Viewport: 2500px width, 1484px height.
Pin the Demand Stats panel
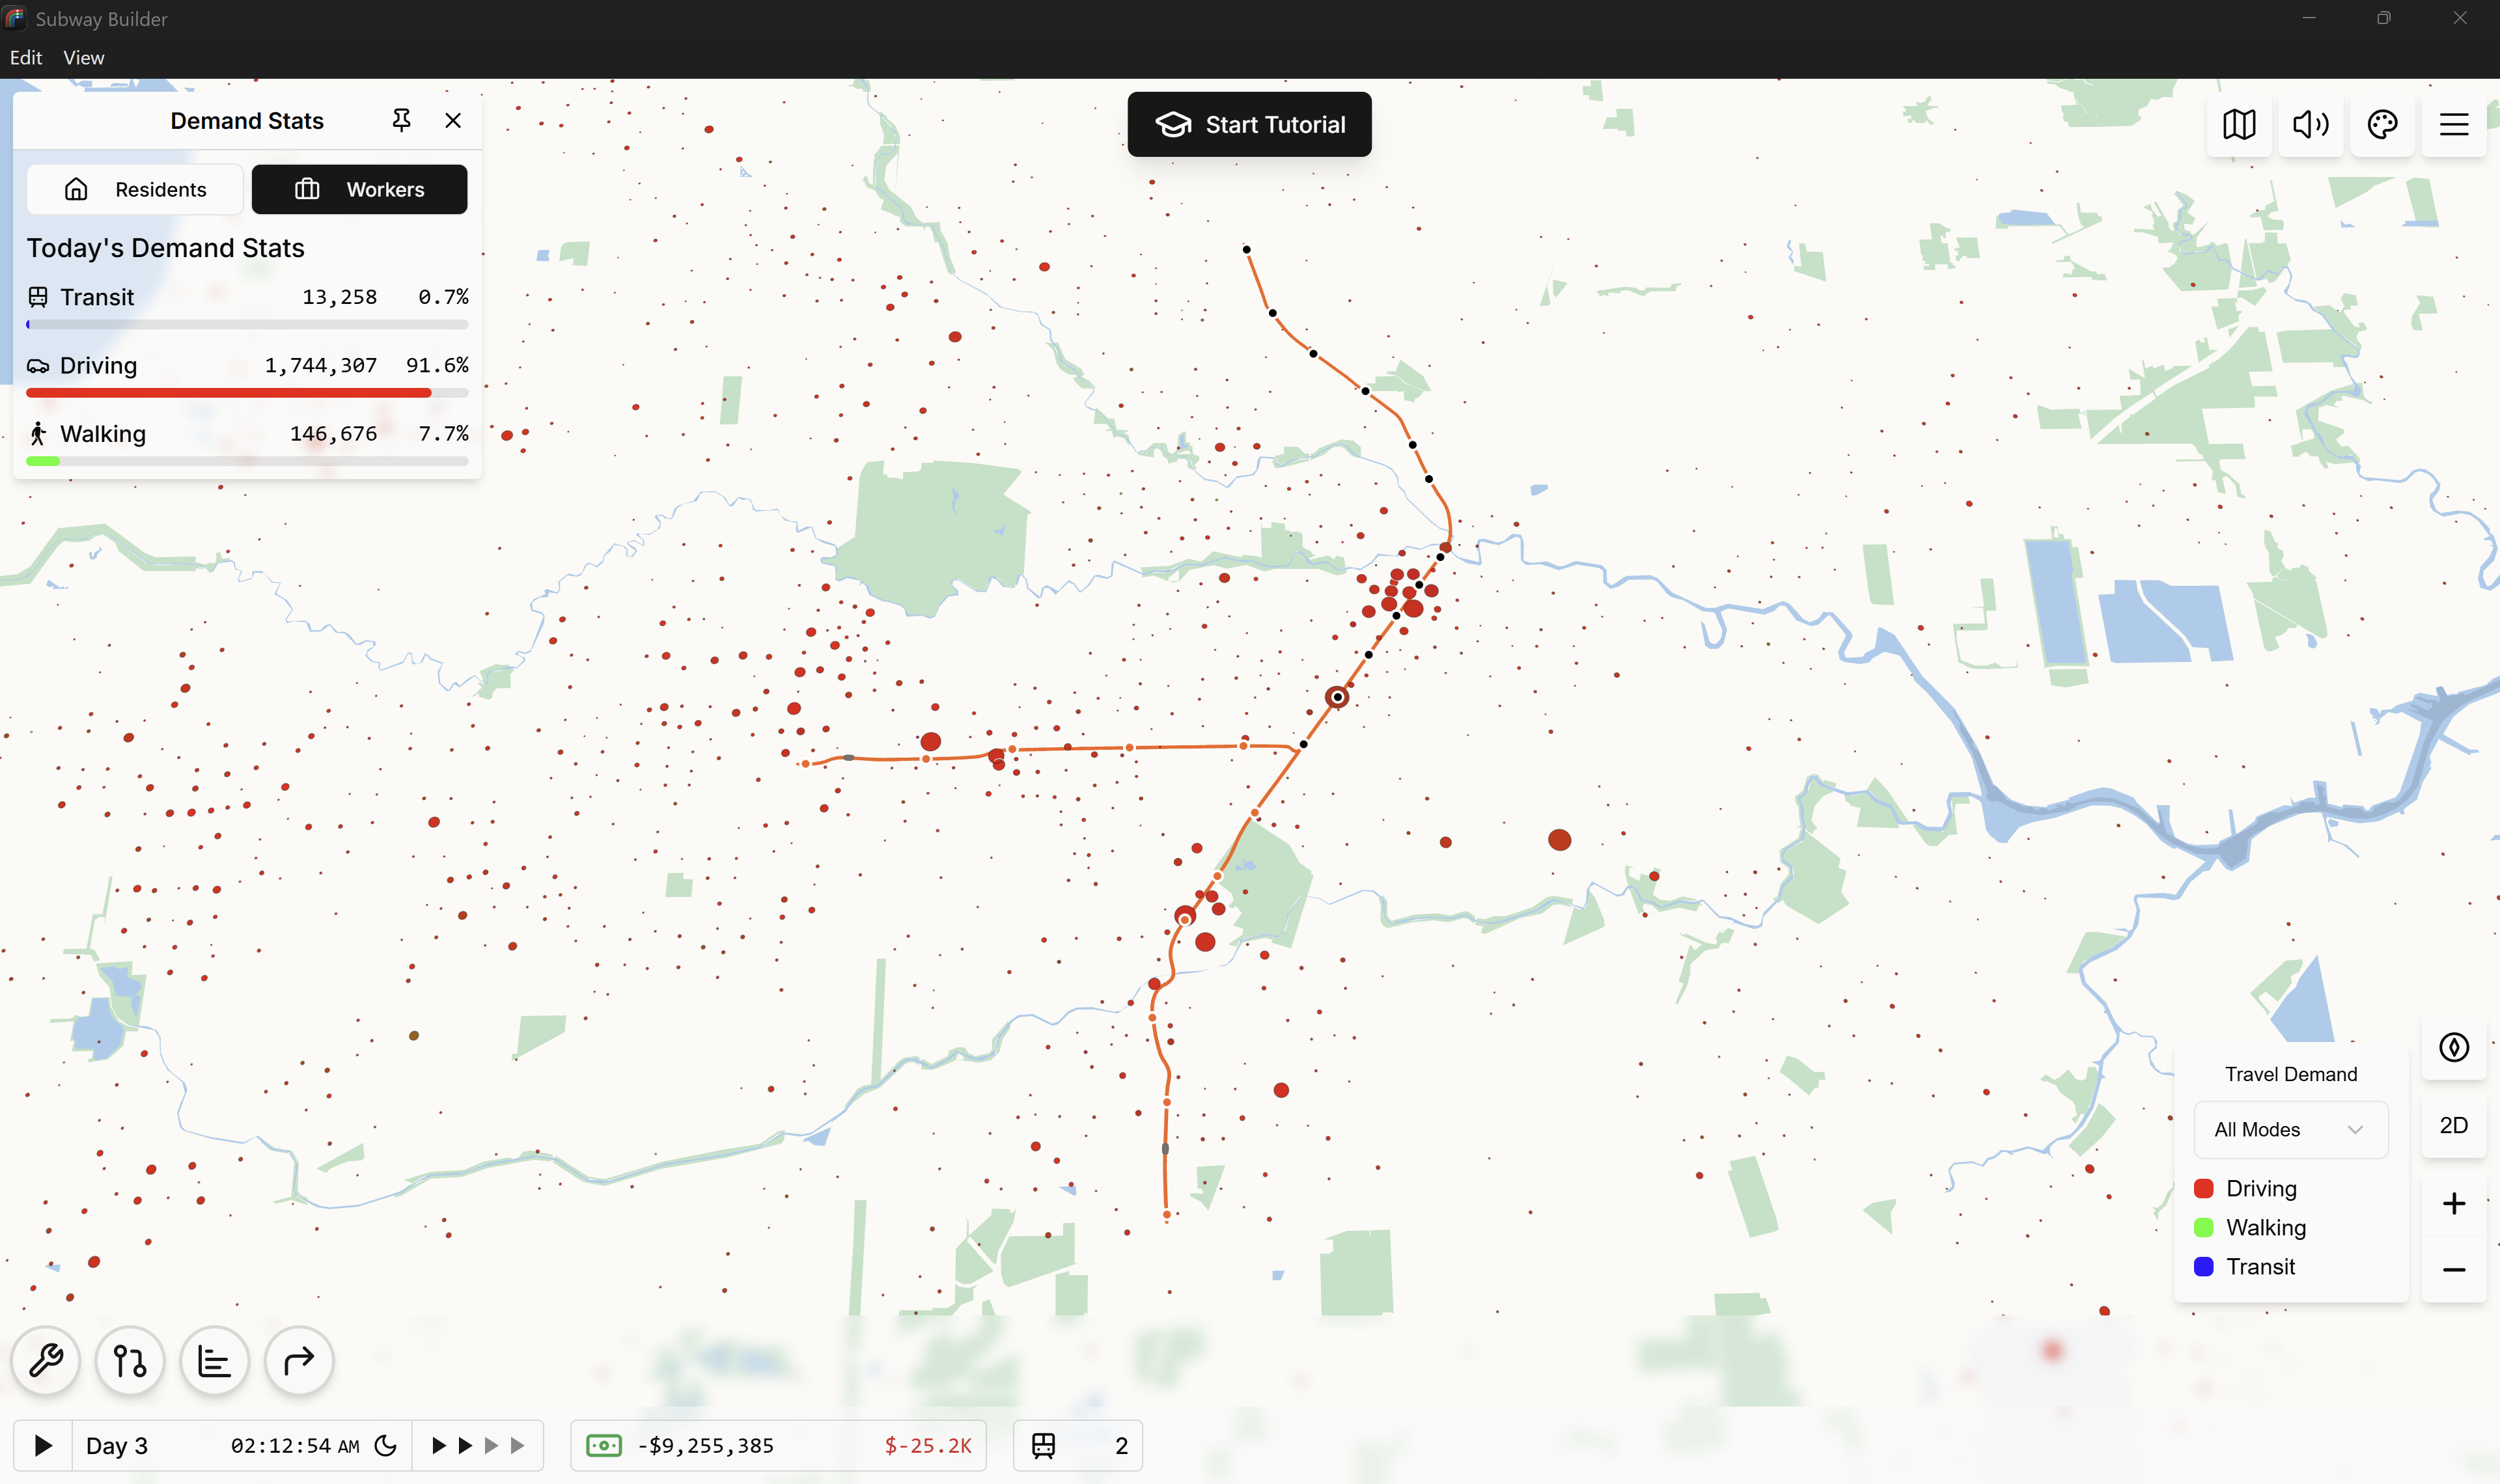click(401, 121)
